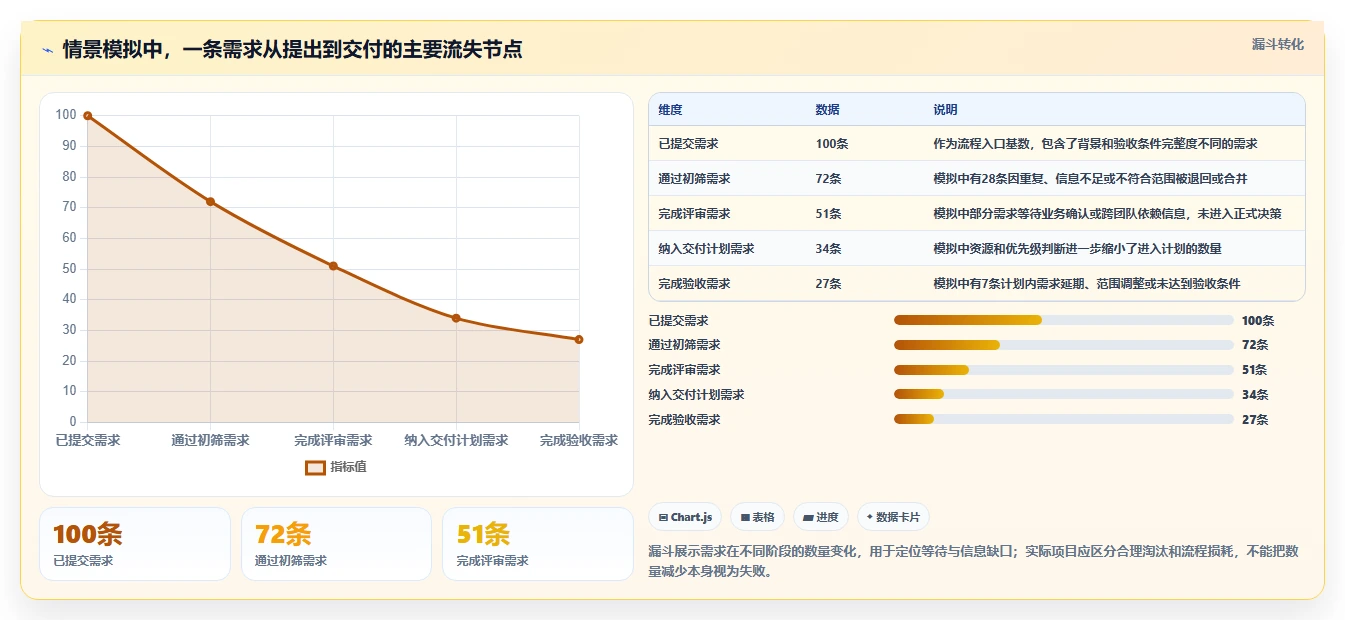
Task: Click the 51条 完成评审需求 summary card
Action: tap(538, 544)
